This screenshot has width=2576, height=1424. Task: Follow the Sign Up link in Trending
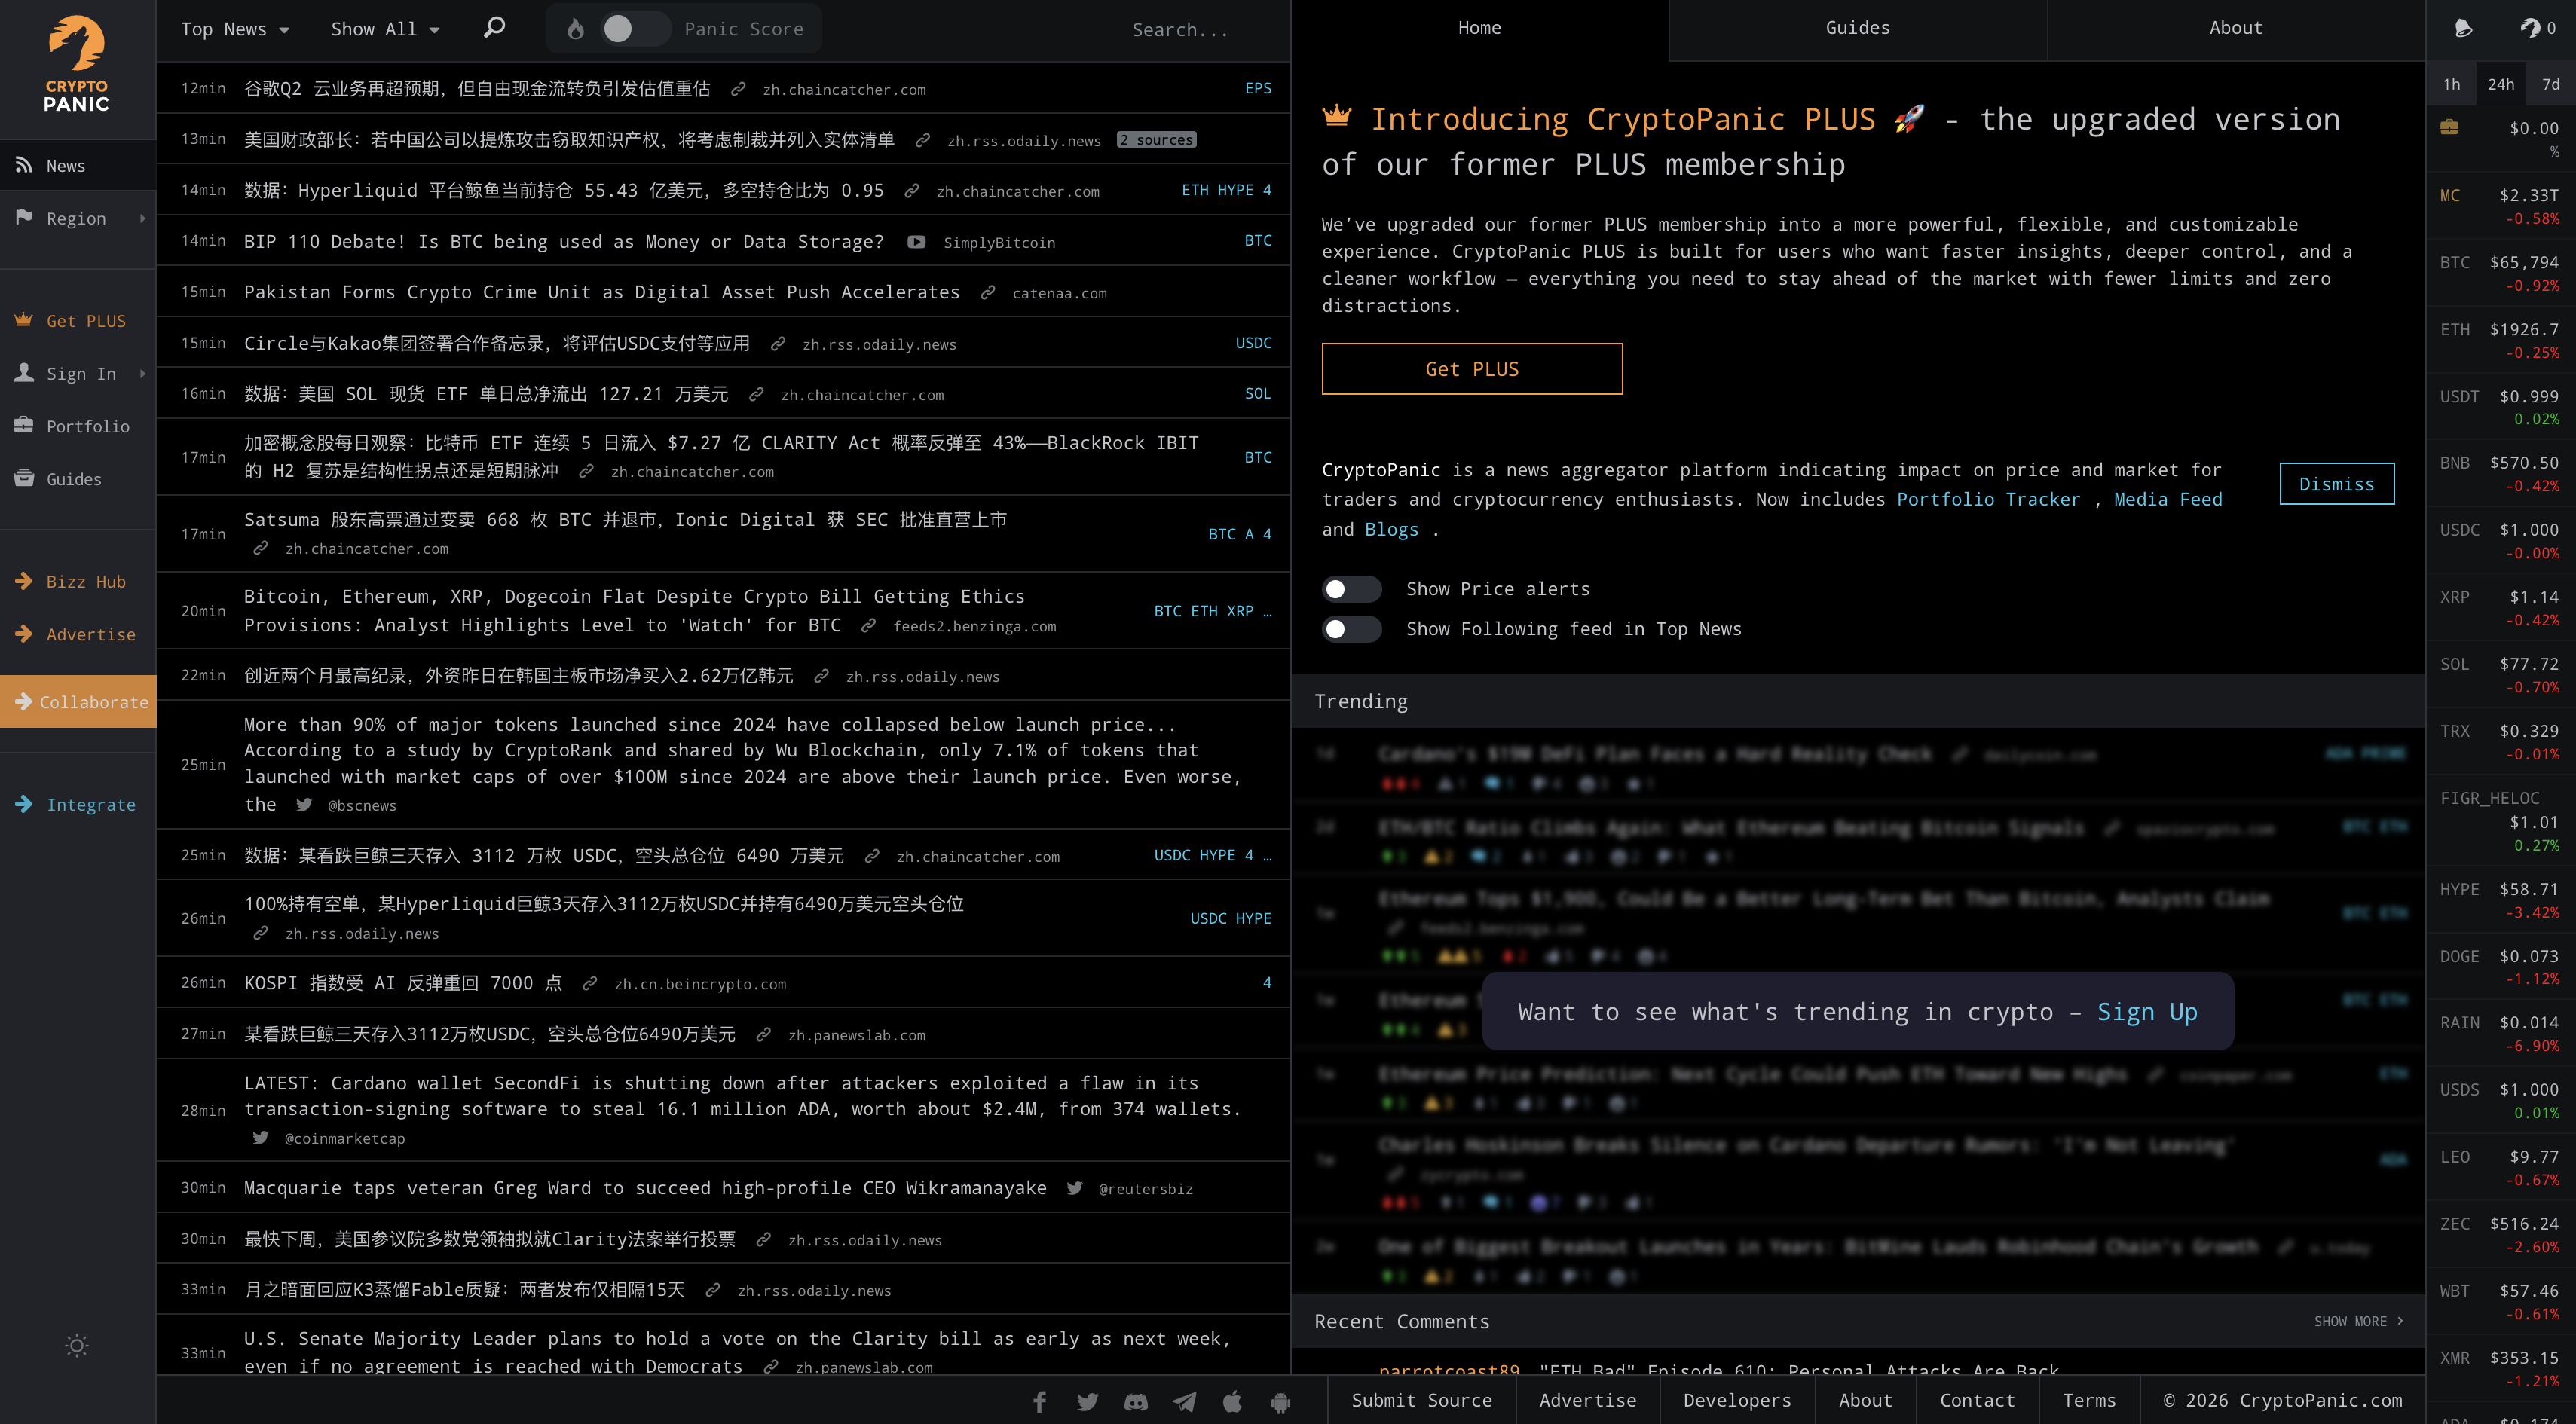2147,1012
